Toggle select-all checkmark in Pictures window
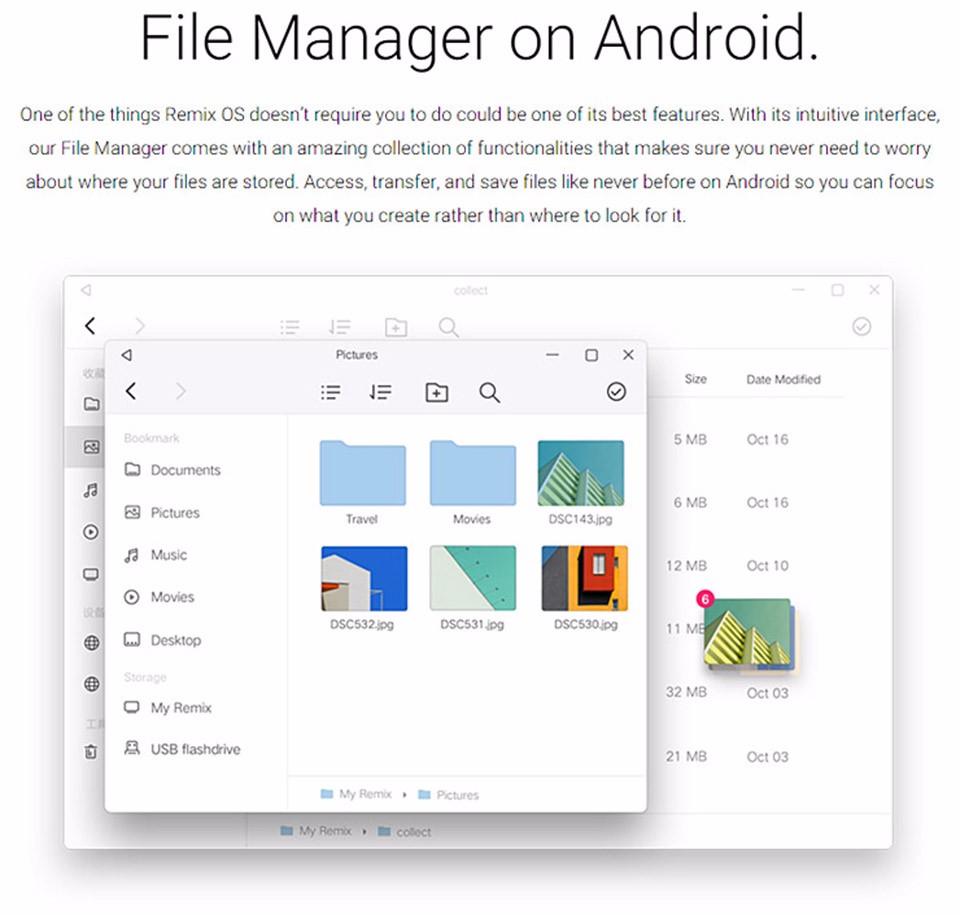This screenshot has height=915, width=960. (x=616, y=392)
